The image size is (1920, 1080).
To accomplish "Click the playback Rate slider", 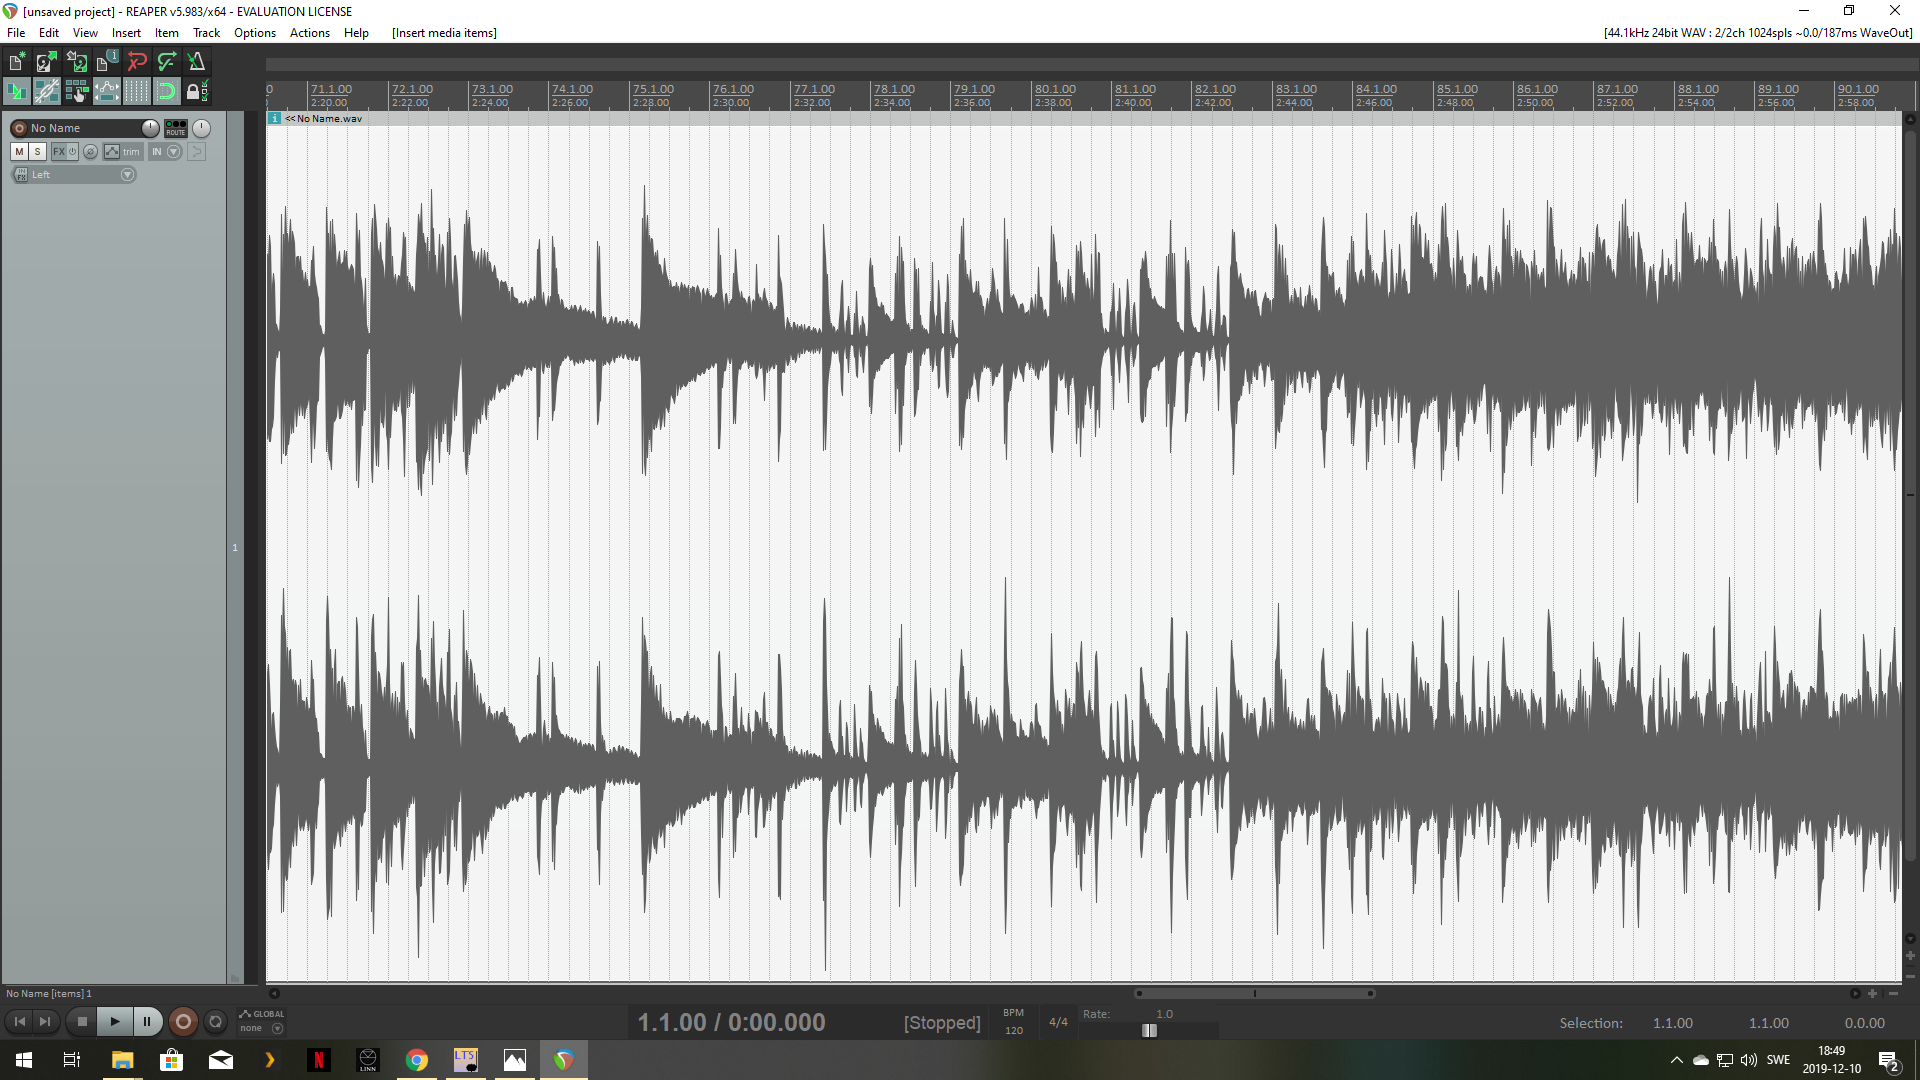I will tap(1150, 1031).
